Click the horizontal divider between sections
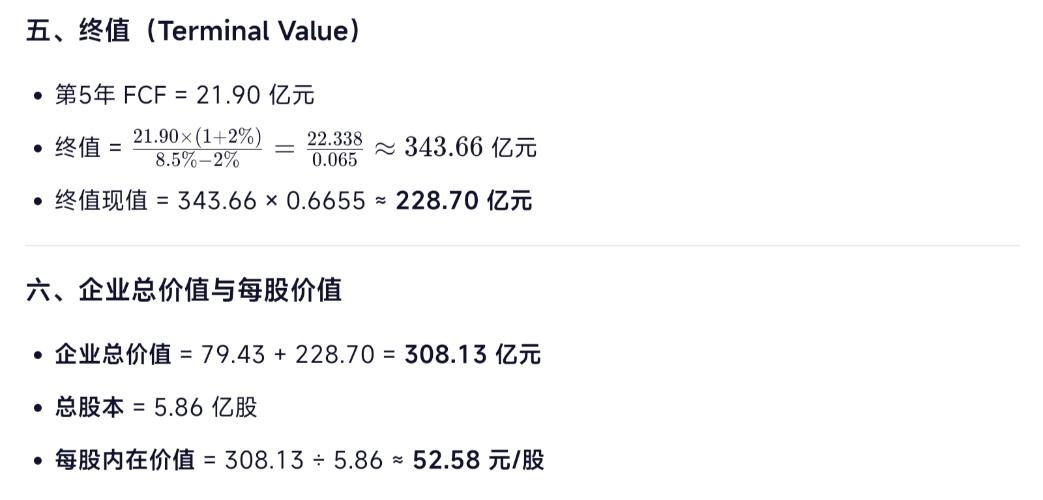1043x500 pixels. click(522, 245)
